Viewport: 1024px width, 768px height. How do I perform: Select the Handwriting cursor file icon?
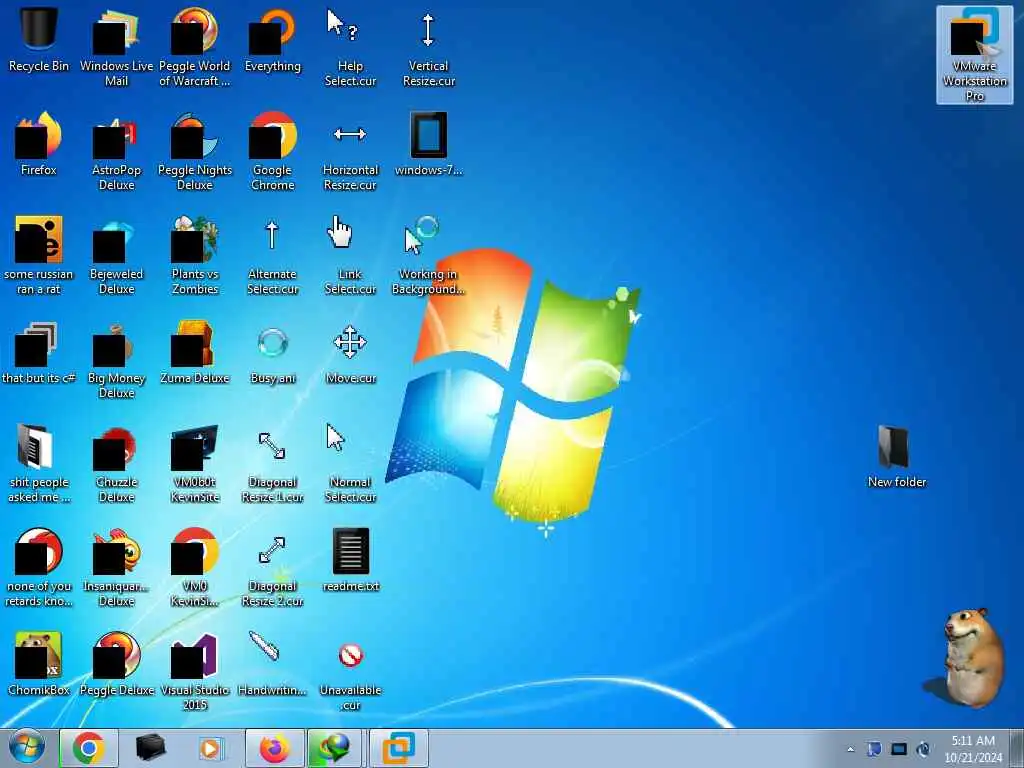coord(273,664)
